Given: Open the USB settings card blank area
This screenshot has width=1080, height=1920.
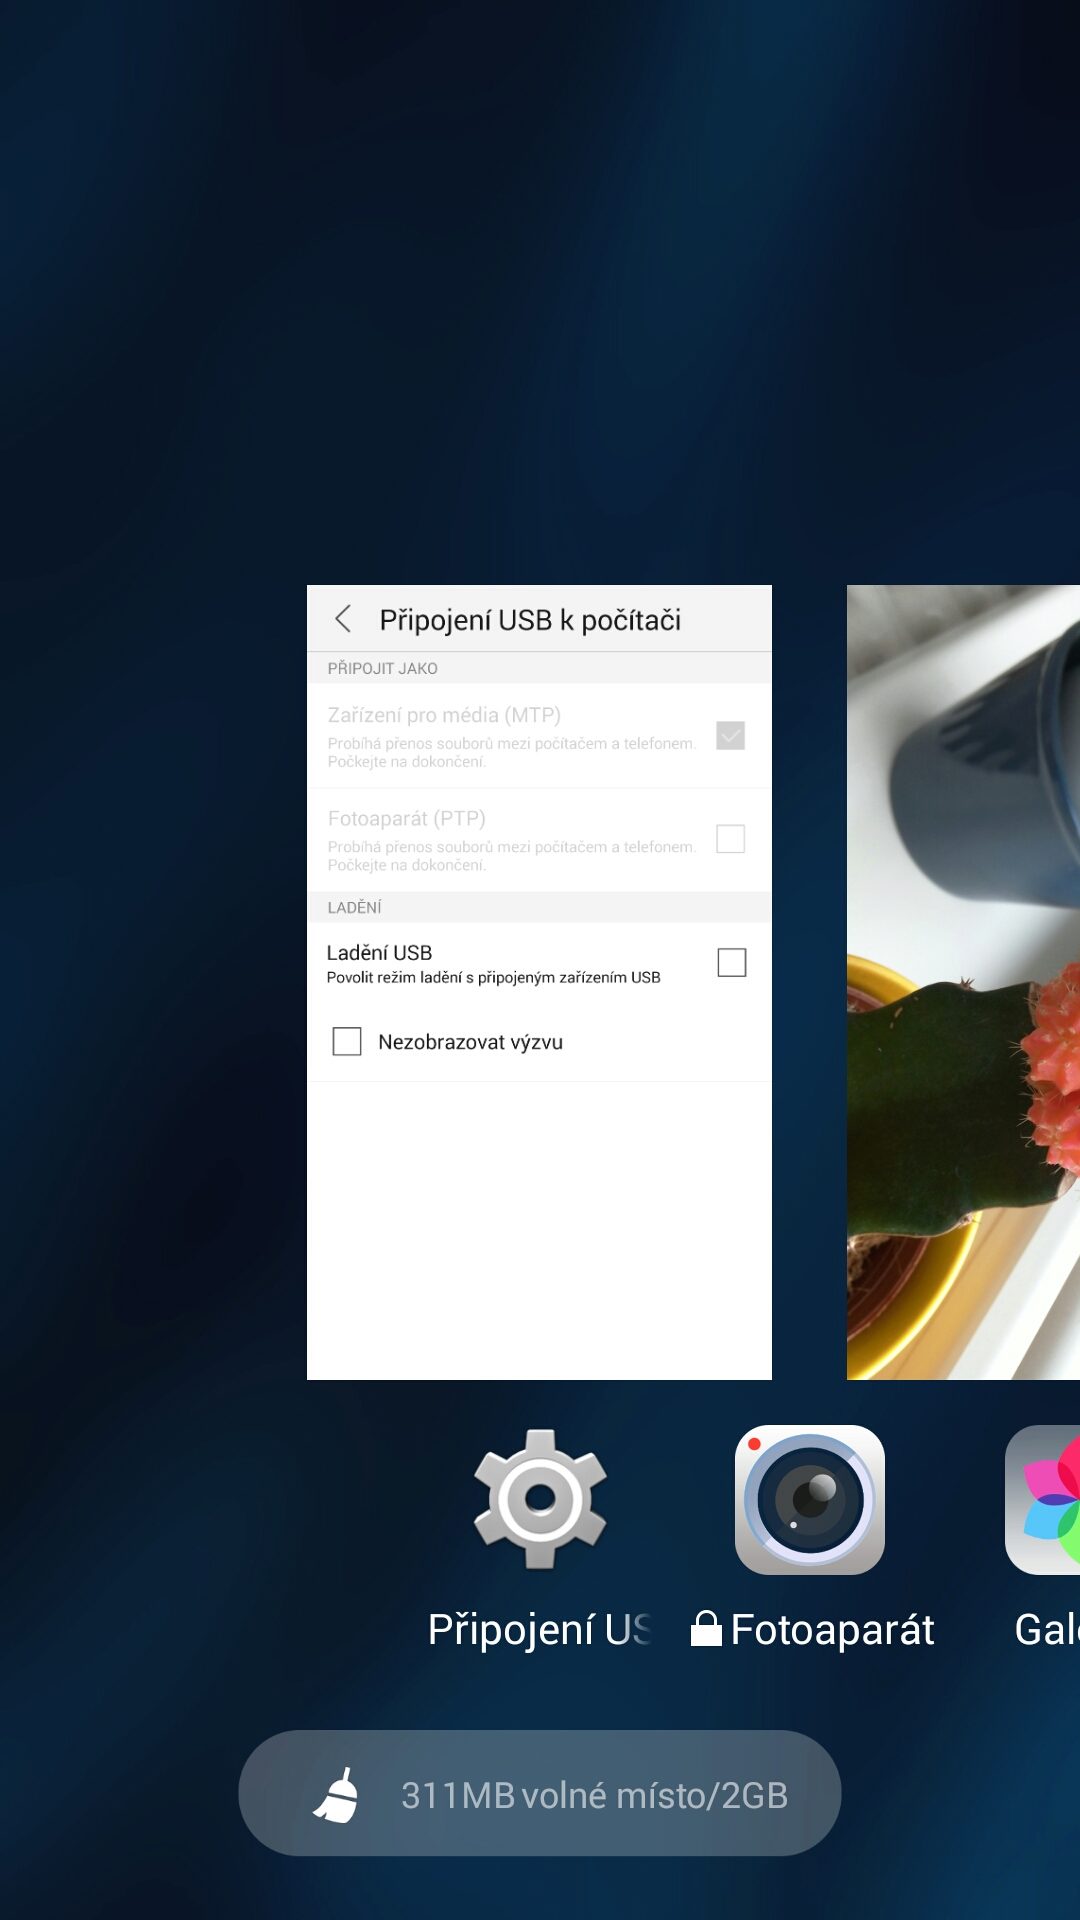Looking at the screenshot, I should [539, 1230].
